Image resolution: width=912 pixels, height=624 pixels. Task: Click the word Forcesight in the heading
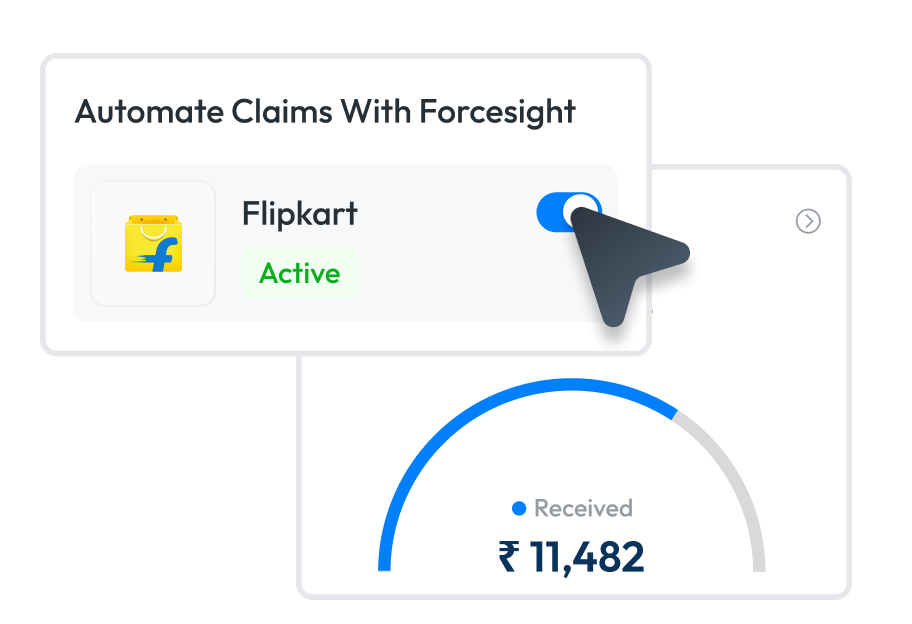497,111
